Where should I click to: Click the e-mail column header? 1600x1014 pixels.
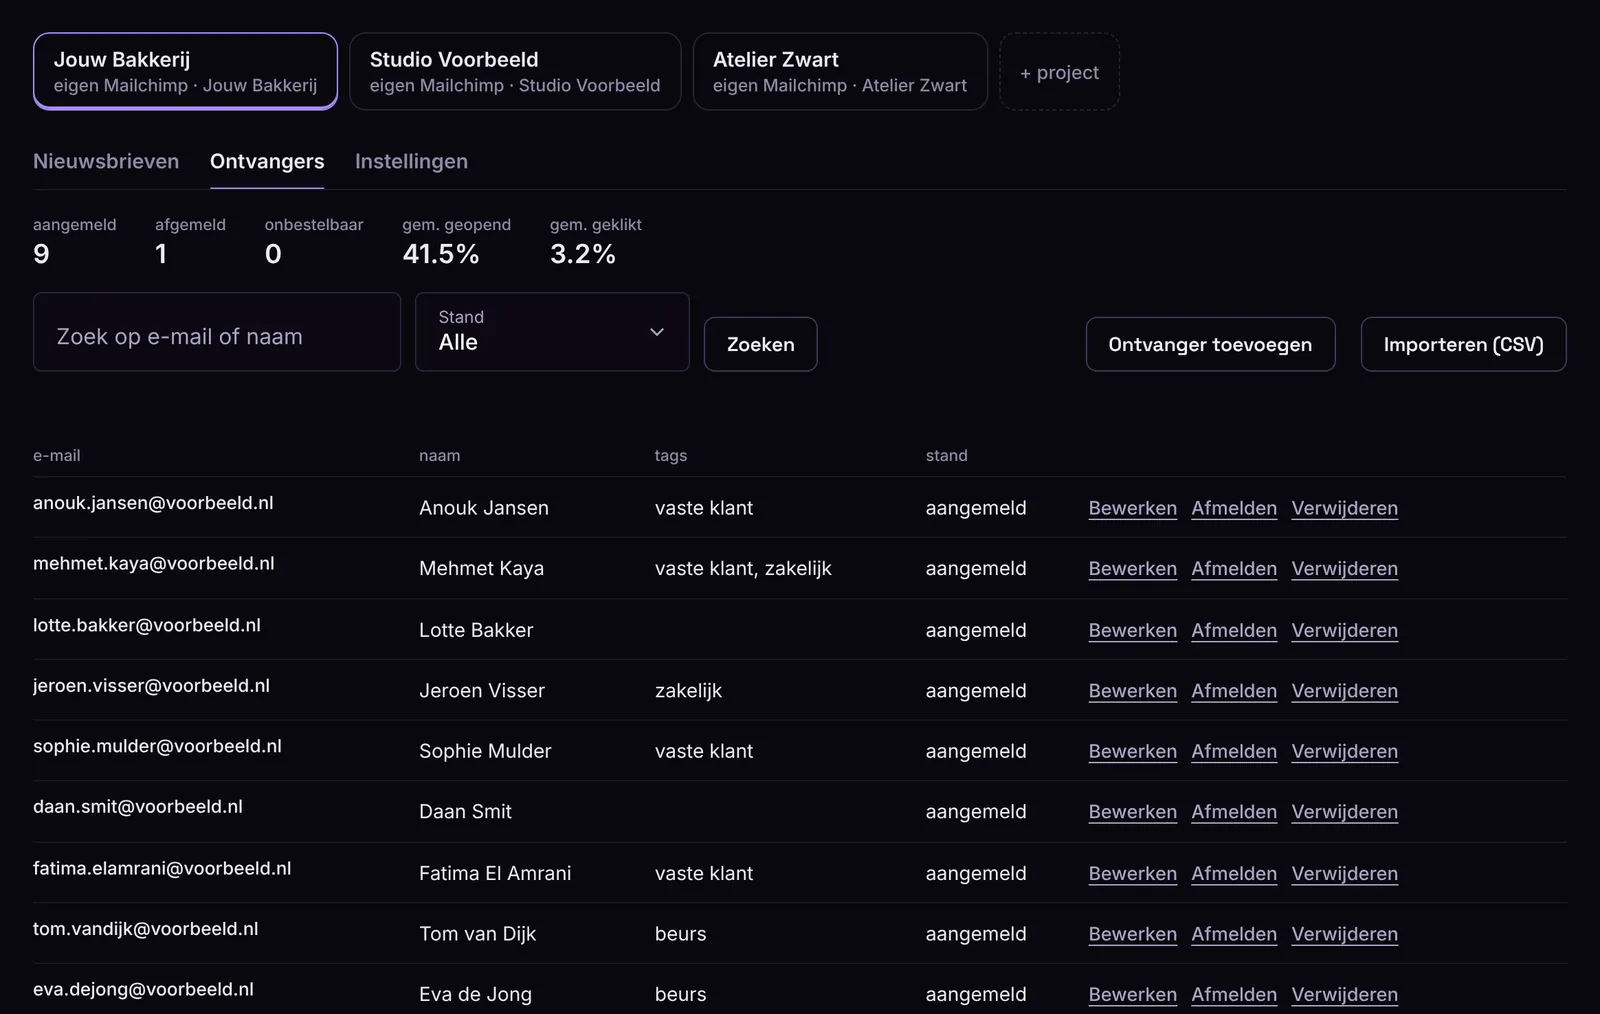tap(56, 455)
